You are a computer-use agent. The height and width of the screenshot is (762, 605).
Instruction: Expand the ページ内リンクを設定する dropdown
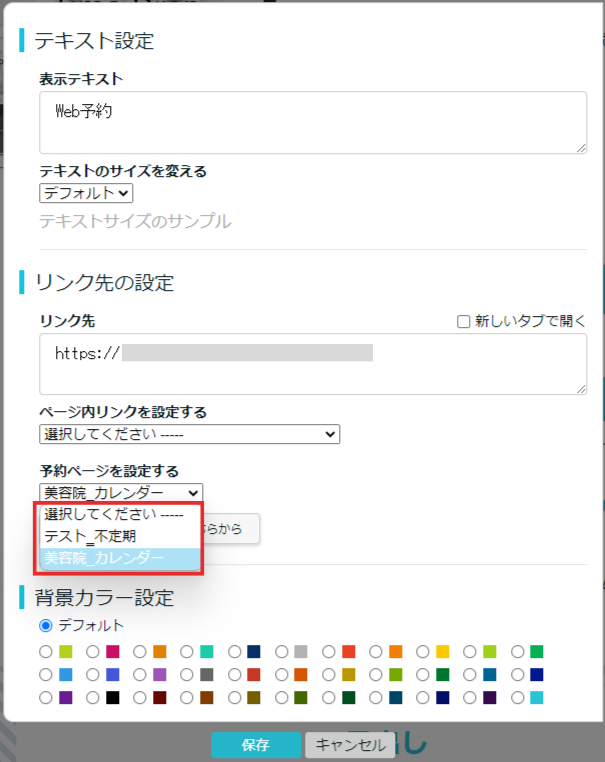point(189,434)
